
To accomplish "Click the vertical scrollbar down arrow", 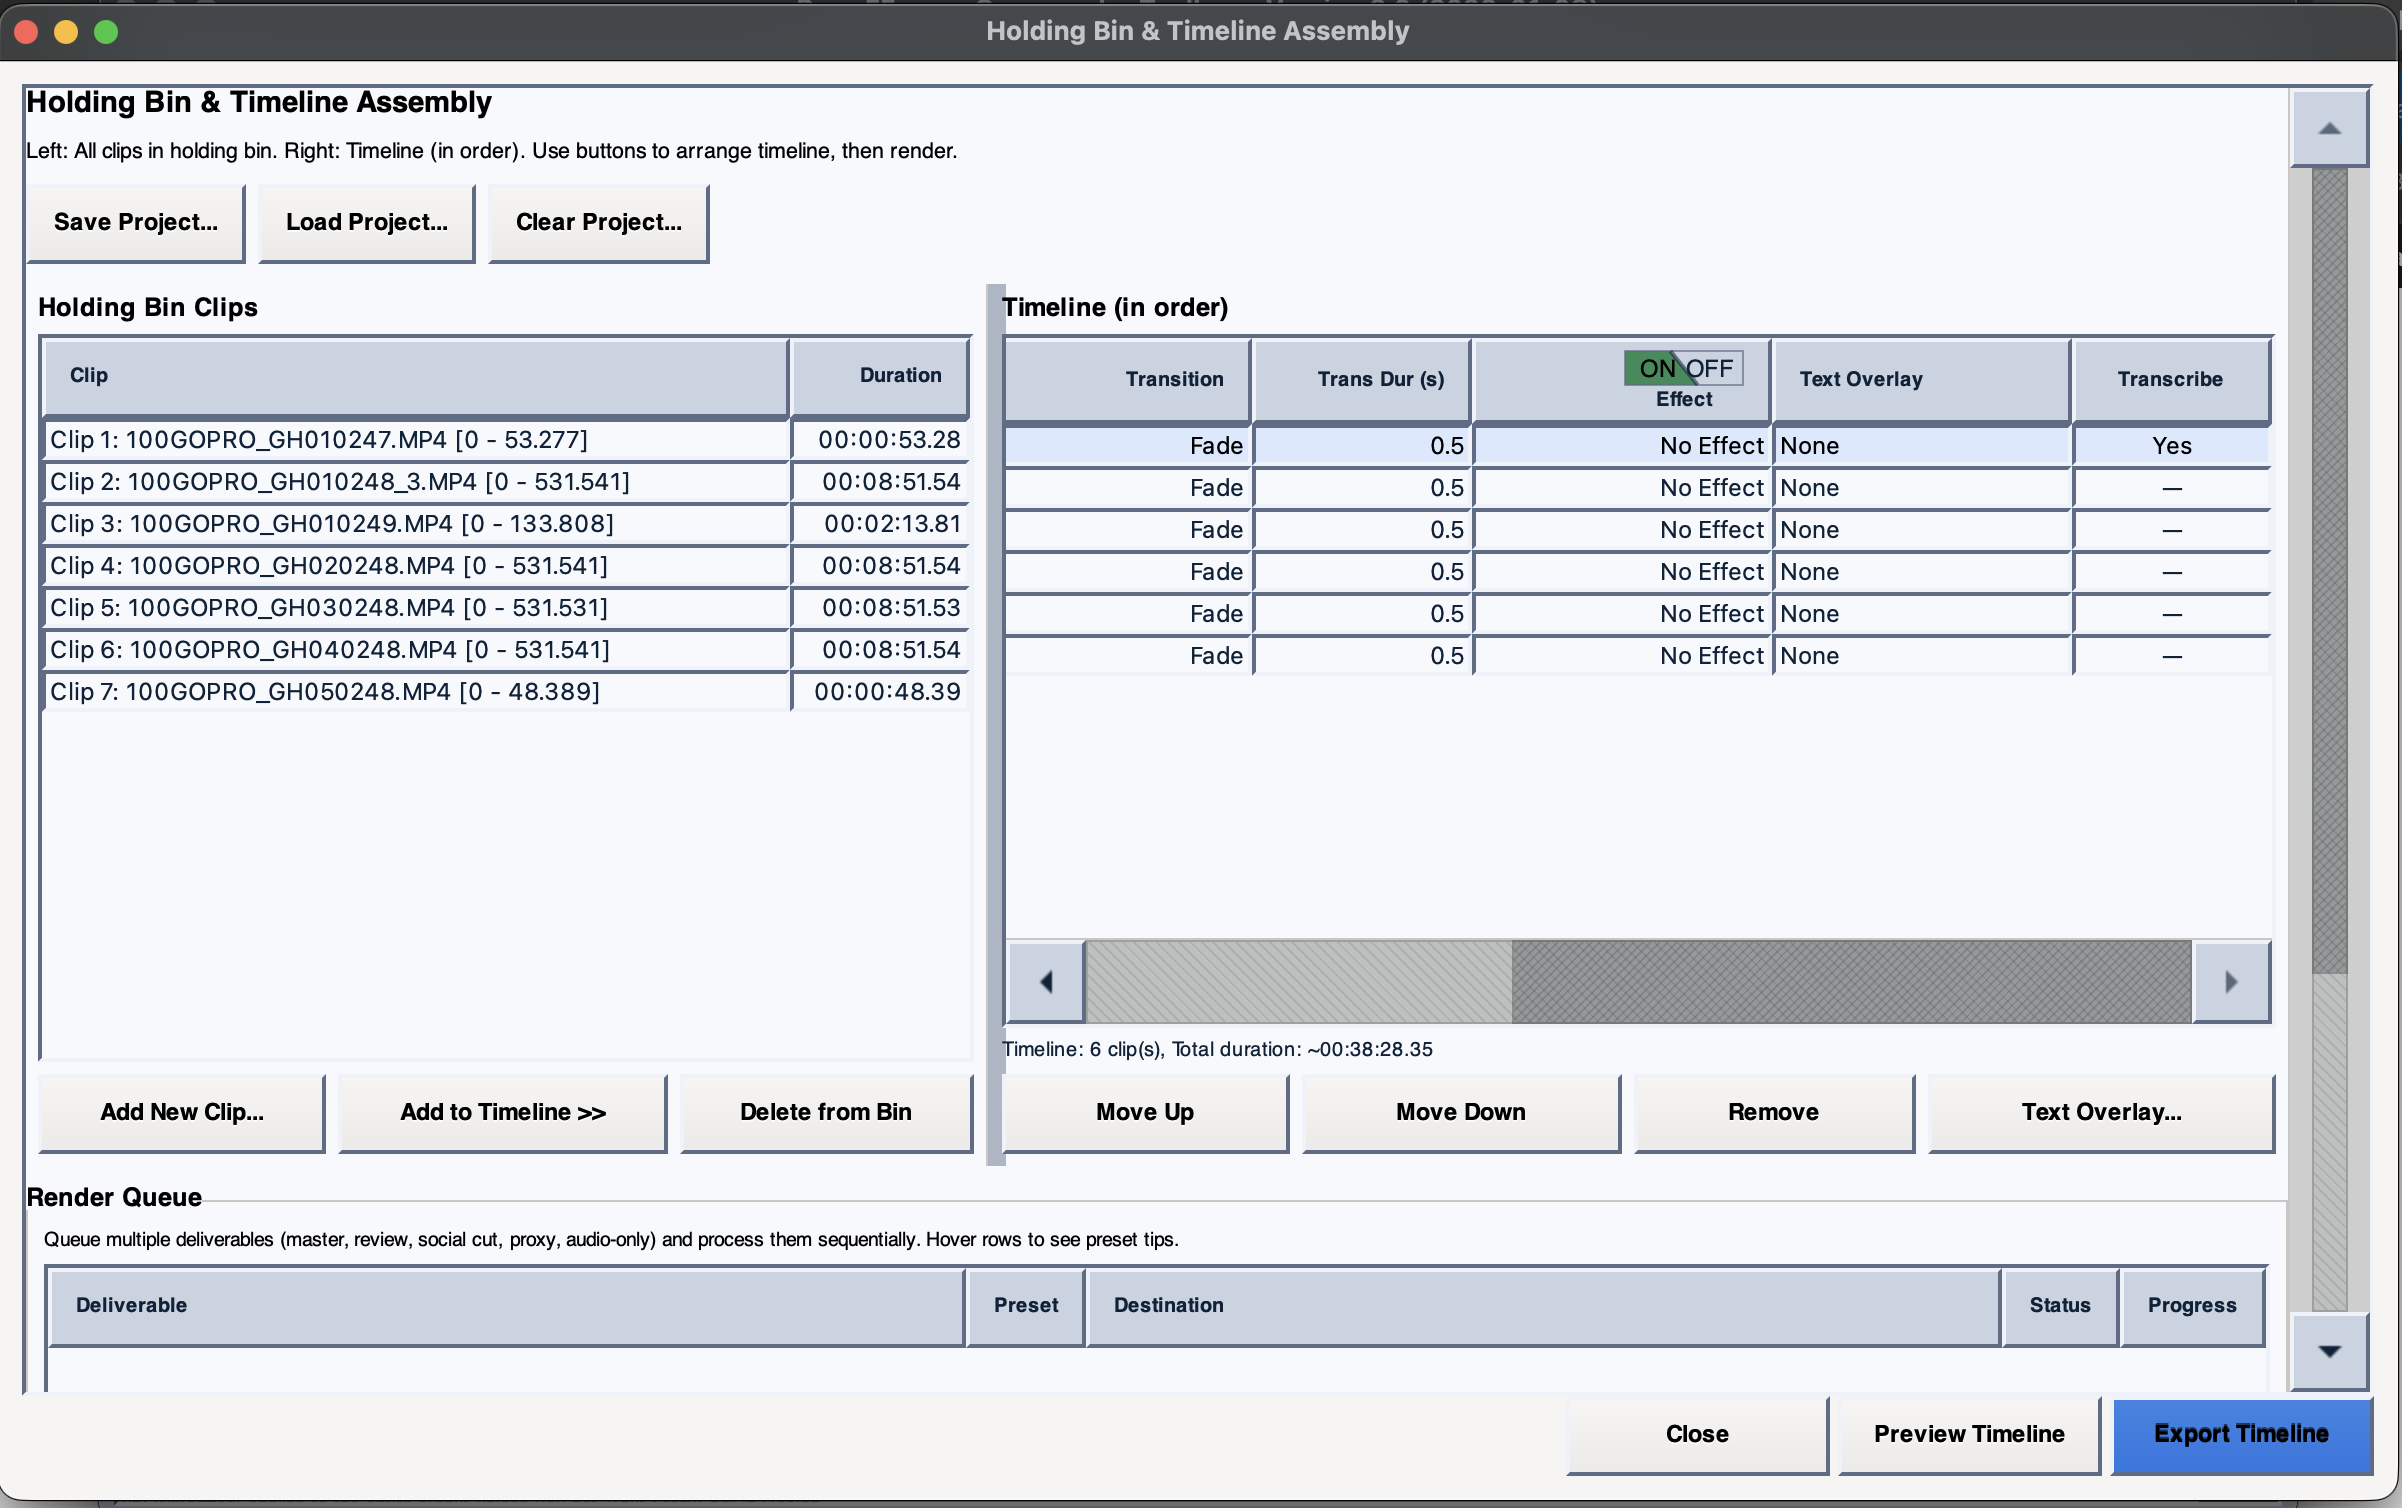I will [x=2329, y=1352].
